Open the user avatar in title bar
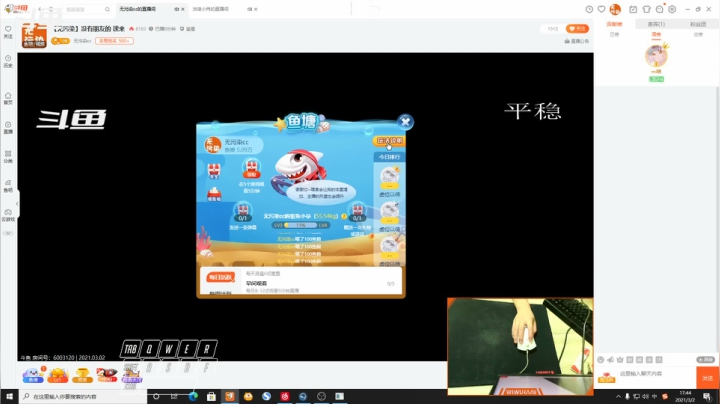This screenshot has height=404, width=720. pos(615,9)
